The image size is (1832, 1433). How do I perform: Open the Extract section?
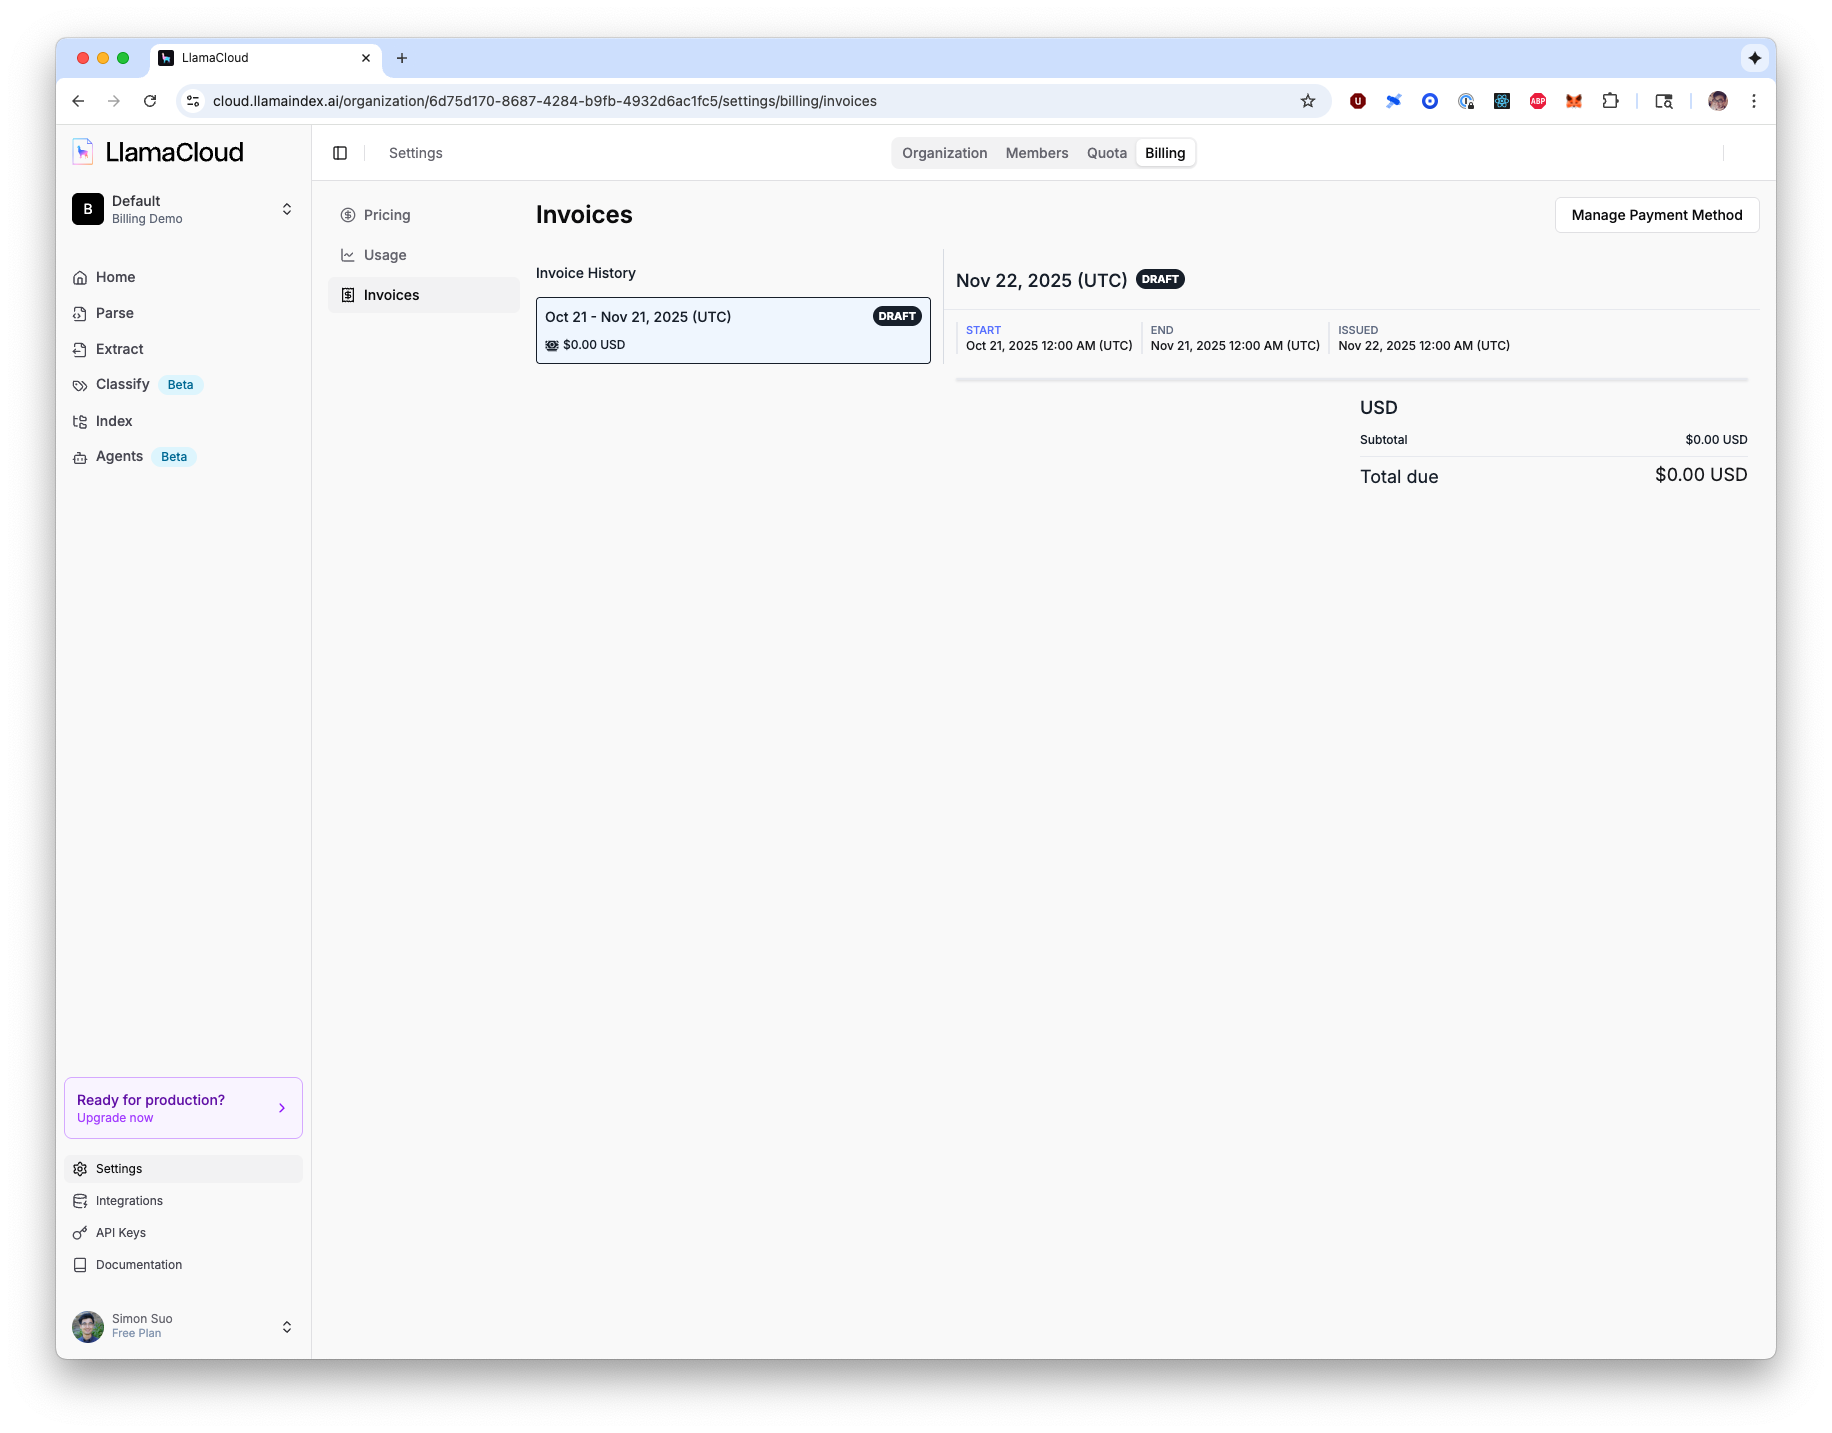point(119,349)
